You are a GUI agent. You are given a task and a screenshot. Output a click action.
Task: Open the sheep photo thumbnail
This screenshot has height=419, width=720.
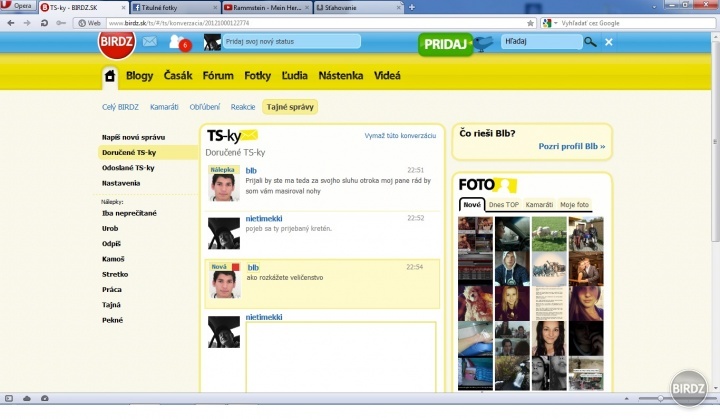point(549,233)
